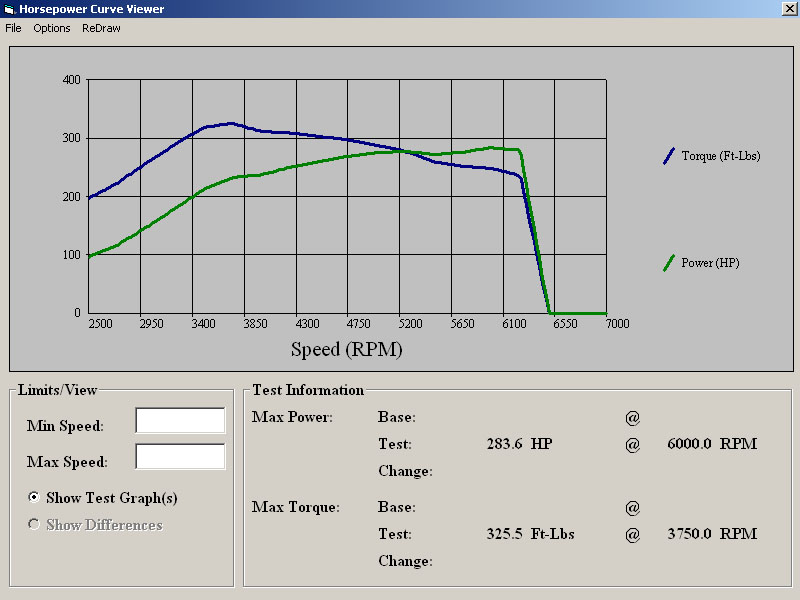The image size is (800, 600).
Task: Click the 6550 x-axis tick label
Action: (565, 324)
